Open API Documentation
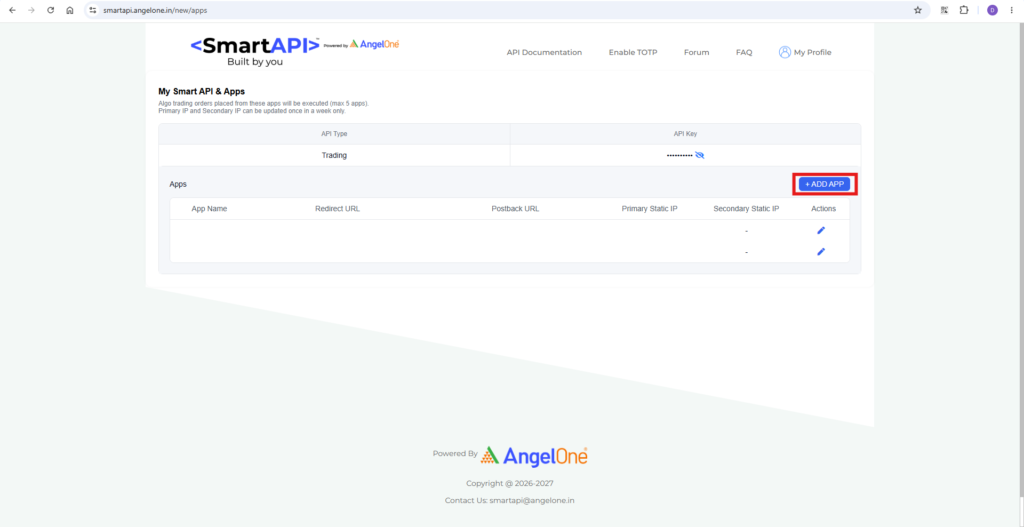This screenshot has height=527, width=1024. click(544, 52)
